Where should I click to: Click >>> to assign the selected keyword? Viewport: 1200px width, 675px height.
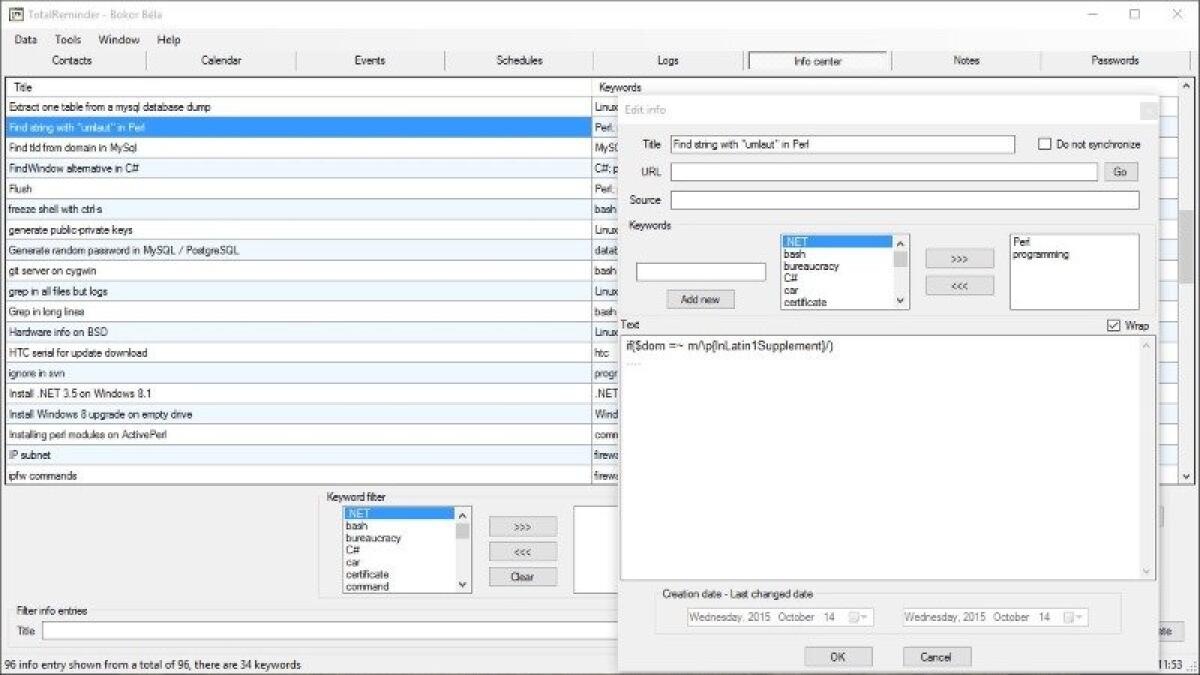coord(959,258)
